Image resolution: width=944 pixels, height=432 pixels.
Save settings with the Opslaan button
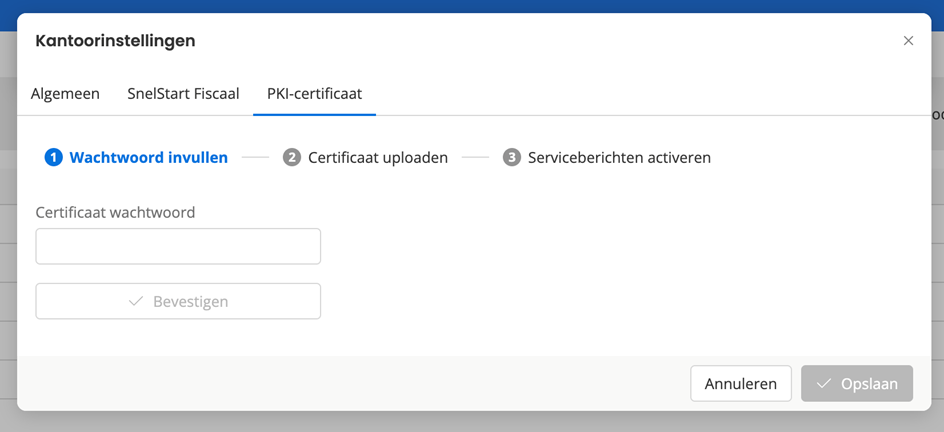click(857, 384)
